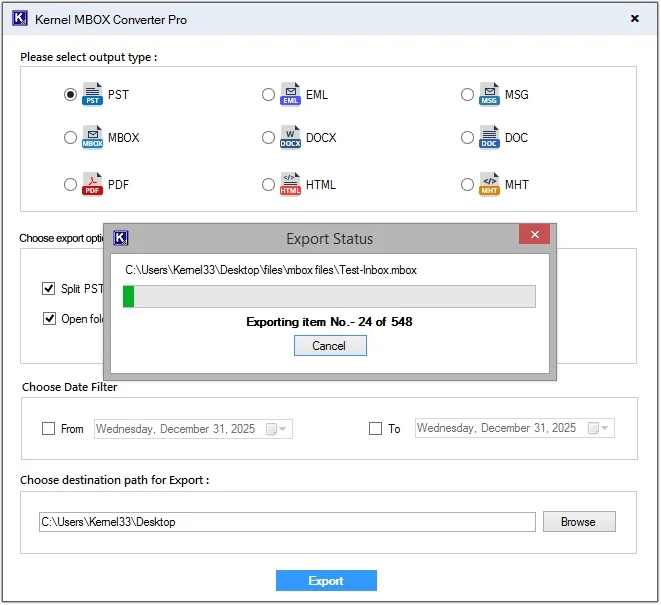The image size is (661, 605).
Task: Select the HTML radio button
Action: click(x=268, y=184)
